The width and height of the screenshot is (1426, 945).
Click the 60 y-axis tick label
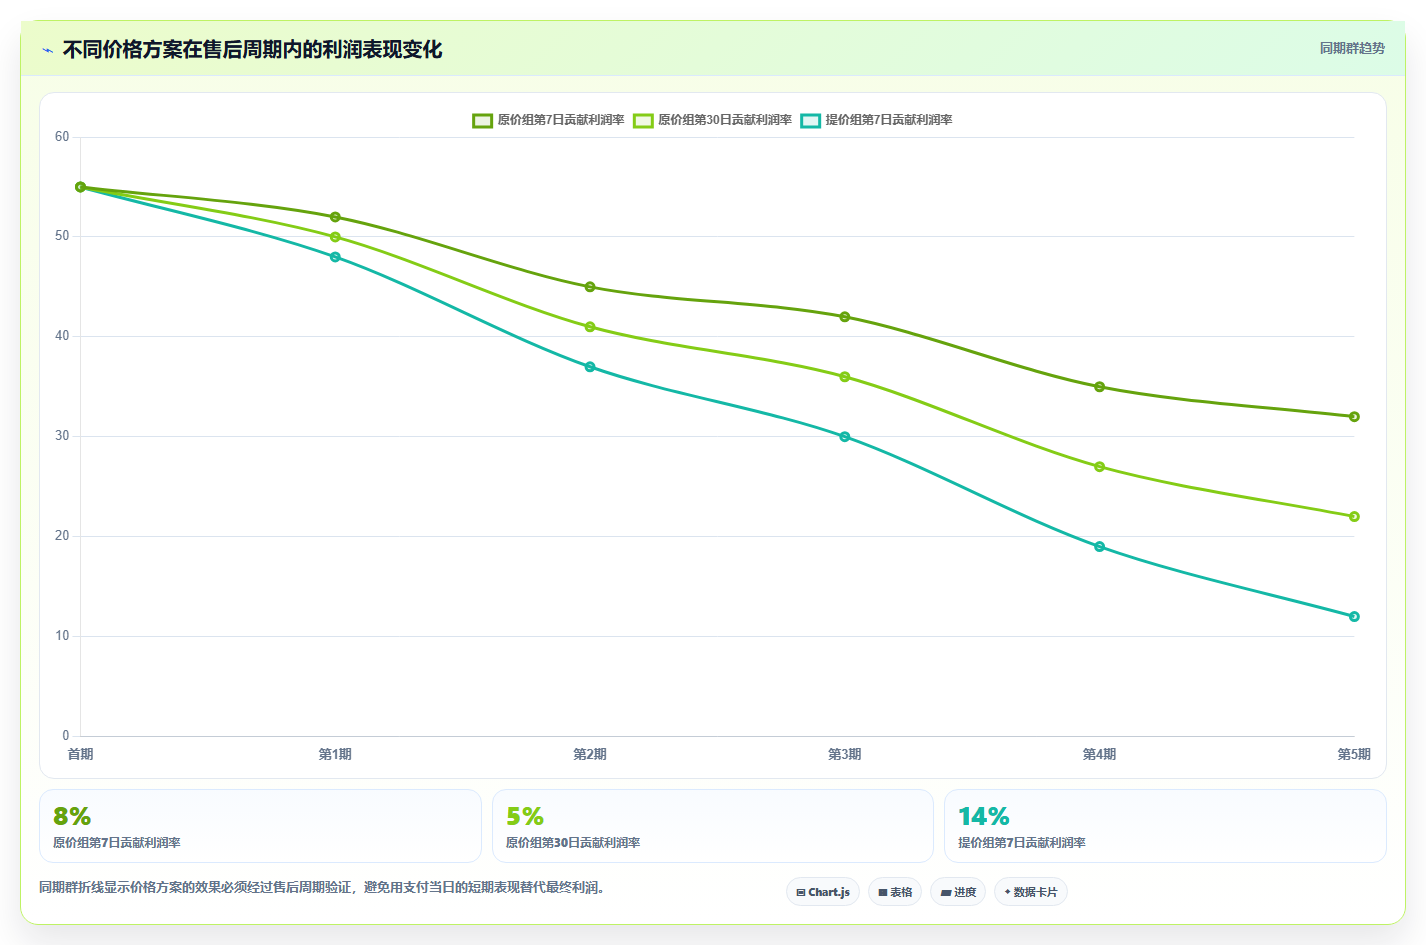point(62,137)
